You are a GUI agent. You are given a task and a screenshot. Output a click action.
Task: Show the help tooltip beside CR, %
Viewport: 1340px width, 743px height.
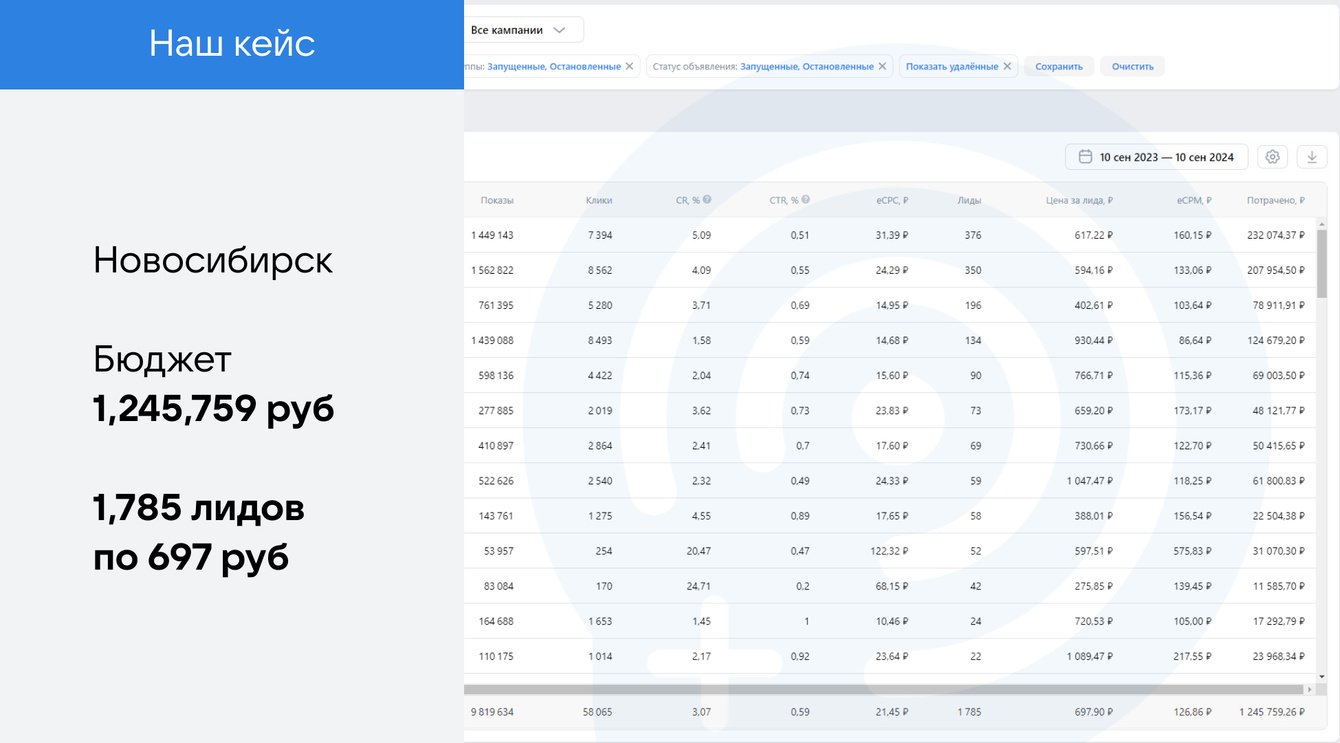[707, 200]
